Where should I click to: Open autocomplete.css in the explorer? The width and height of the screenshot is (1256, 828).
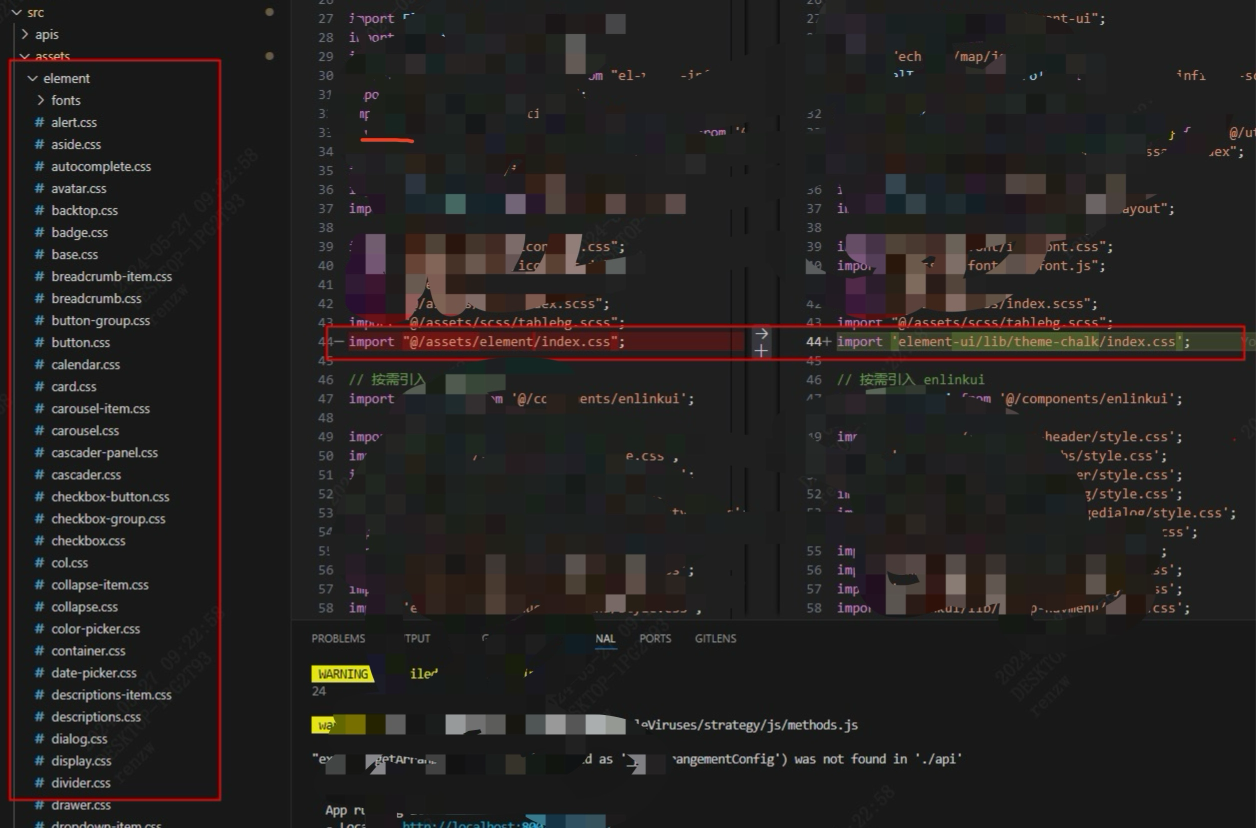point(101,167)
